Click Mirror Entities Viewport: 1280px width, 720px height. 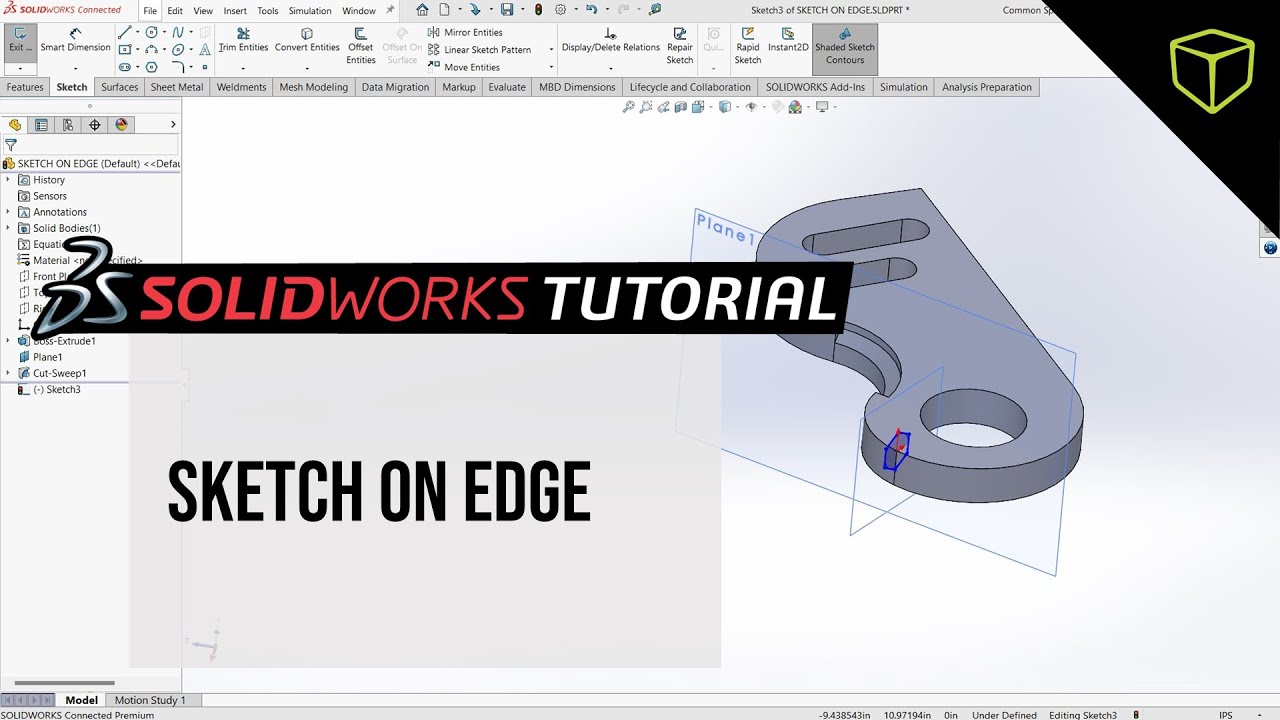(x=465, y=32)
